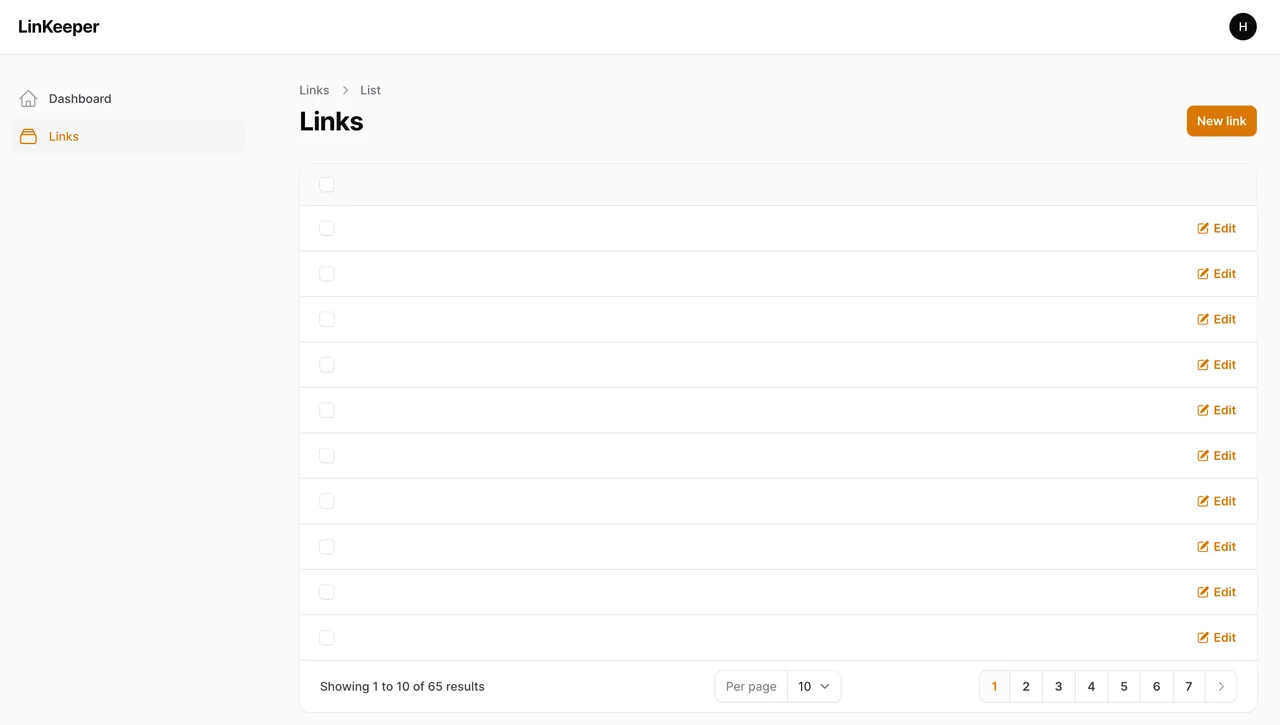
Task: Click the breadcrumb chevron separator
Action: tap(345, 90)
